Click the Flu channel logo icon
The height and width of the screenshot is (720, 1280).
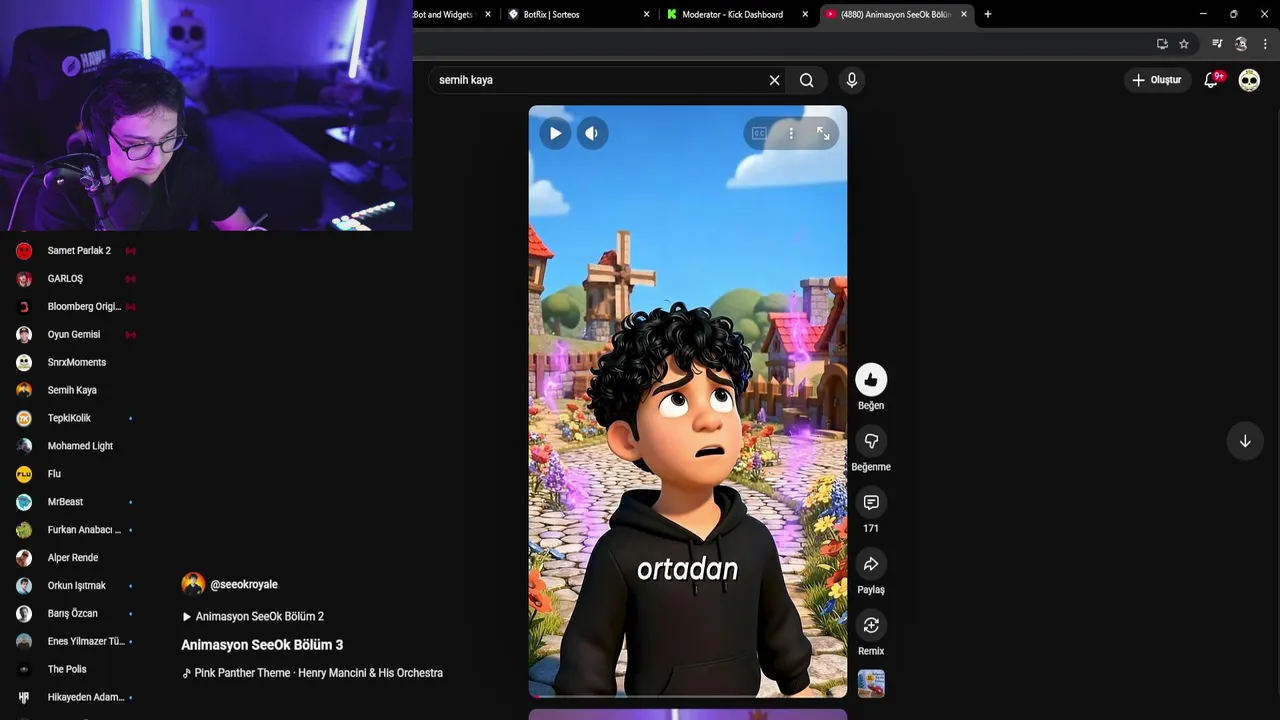(24, 474)
